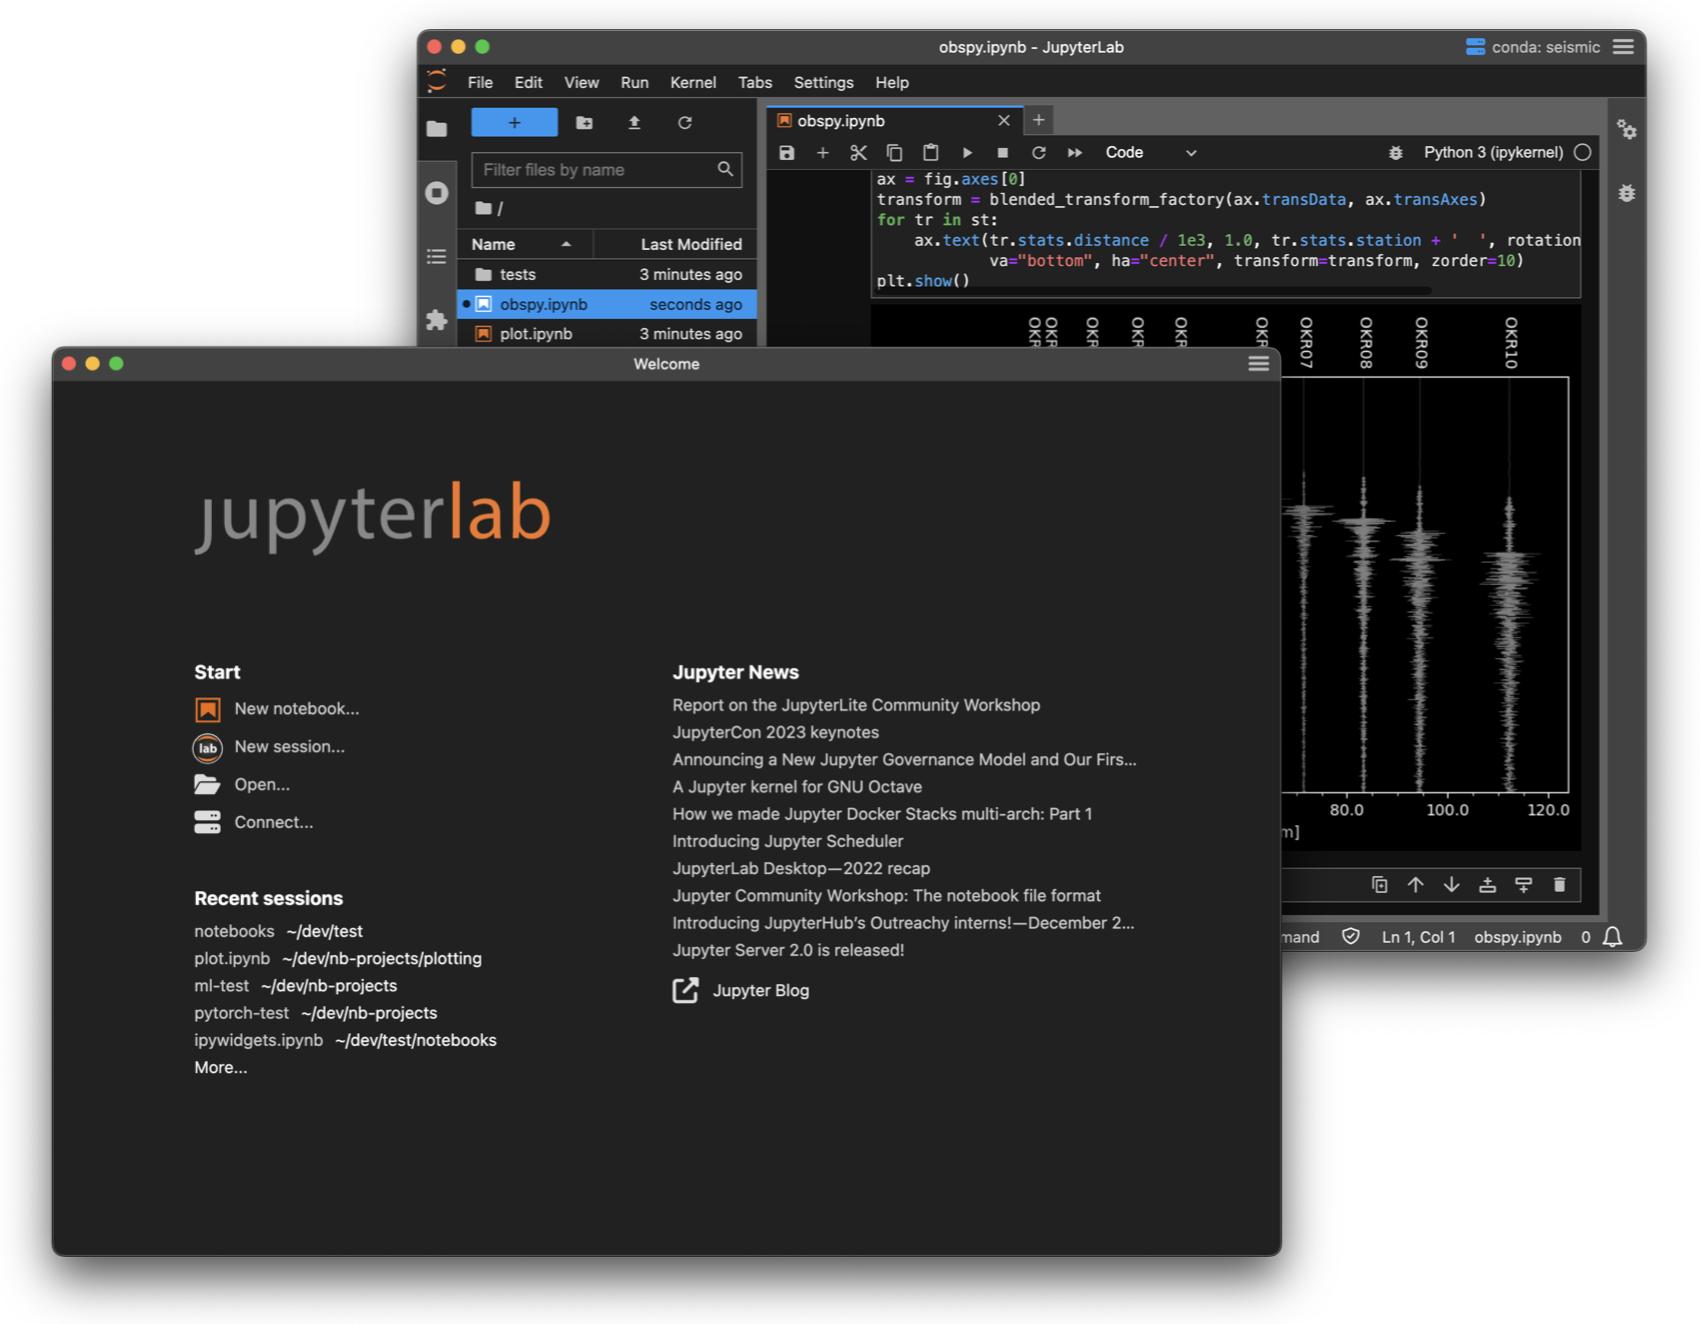Enable the debugger with the bug icon
1700x1324 pixels.
click(x=1396, y=152)
